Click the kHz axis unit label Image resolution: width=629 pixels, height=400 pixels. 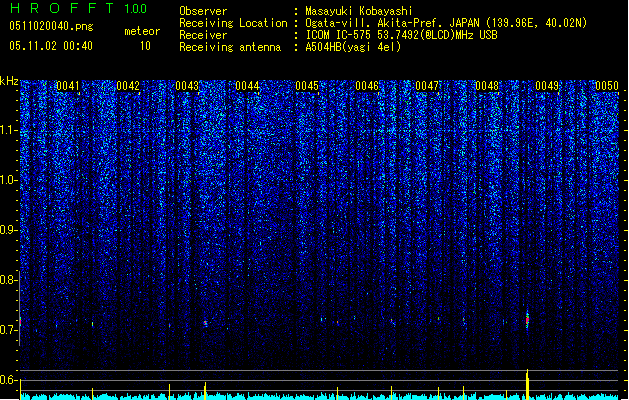coord(9,81)
